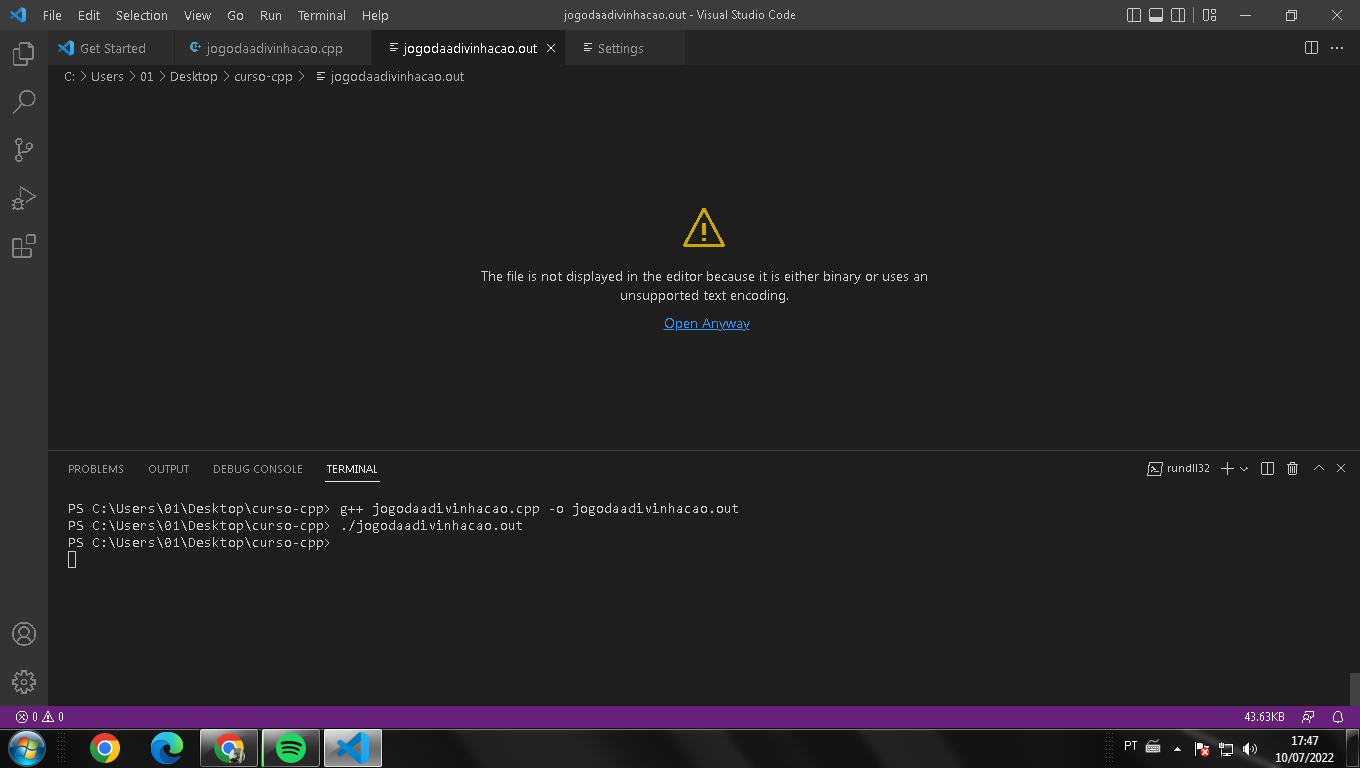Open the Edit menu
This screenshot has height=768, width=1360.
click(x=89, y=15)
